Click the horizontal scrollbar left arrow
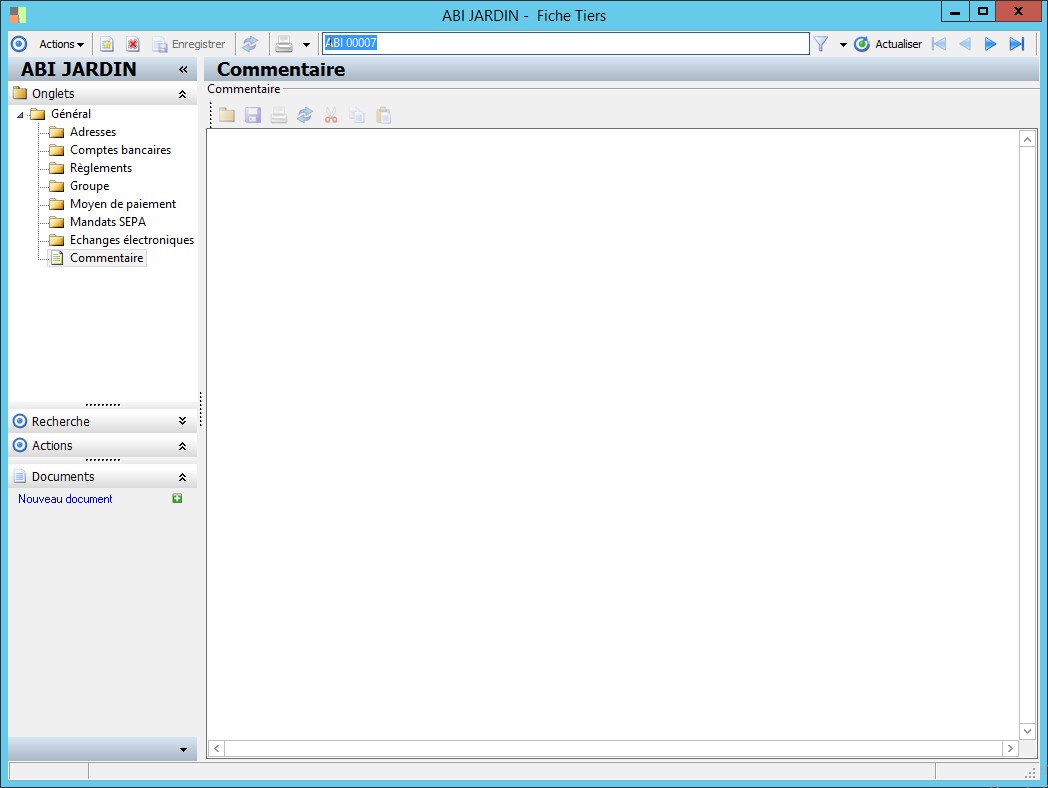 point(216,749)
